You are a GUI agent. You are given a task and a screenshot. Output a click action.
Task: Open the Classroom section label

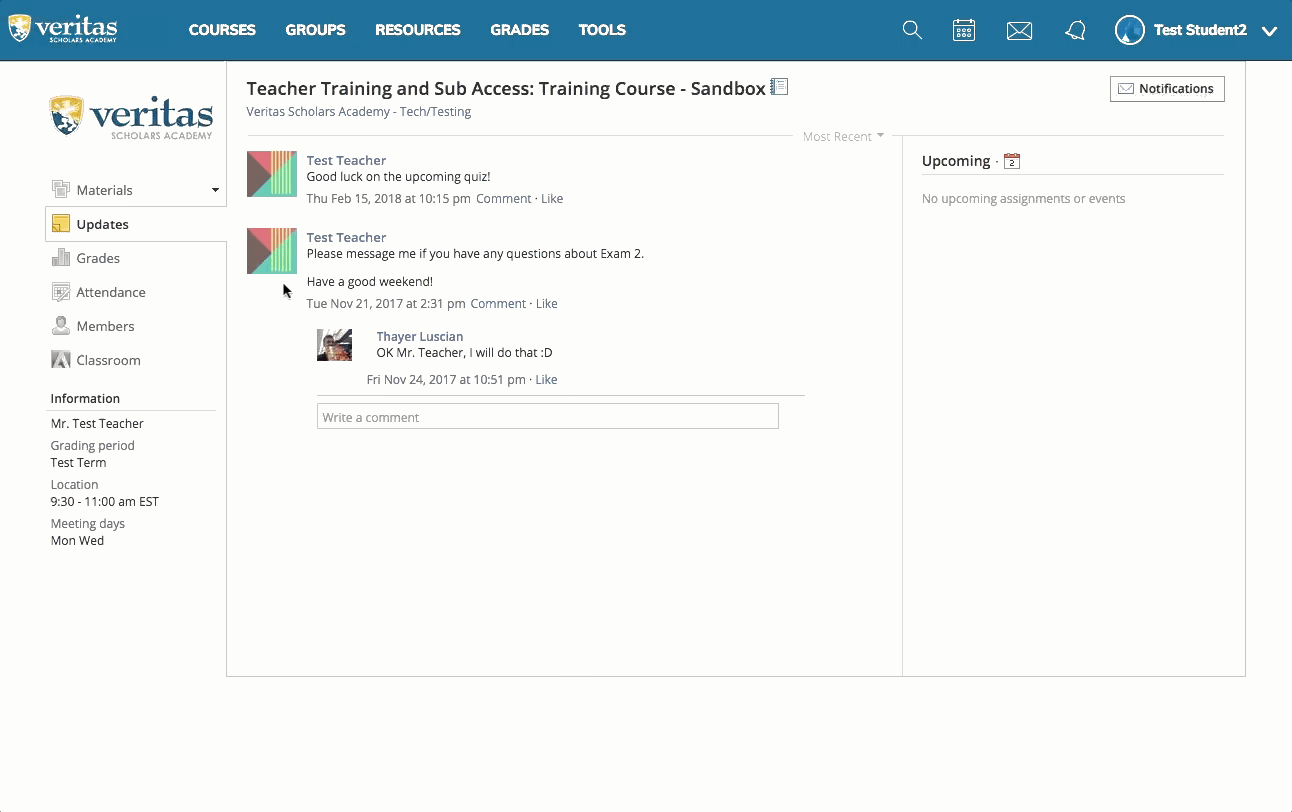(x=108, y=360)
